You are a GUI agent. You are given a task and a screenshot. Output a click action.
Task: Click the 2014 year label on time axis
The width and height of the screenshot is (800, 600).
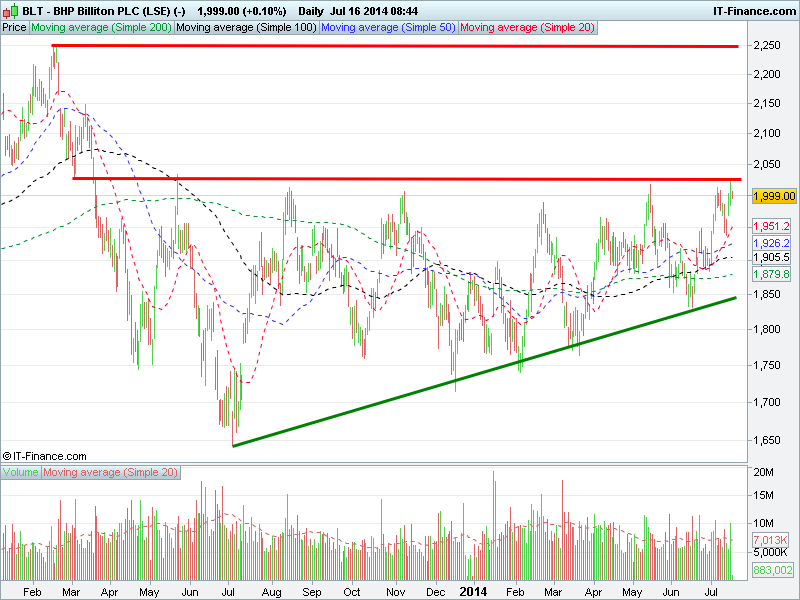(x=473, y=592)
